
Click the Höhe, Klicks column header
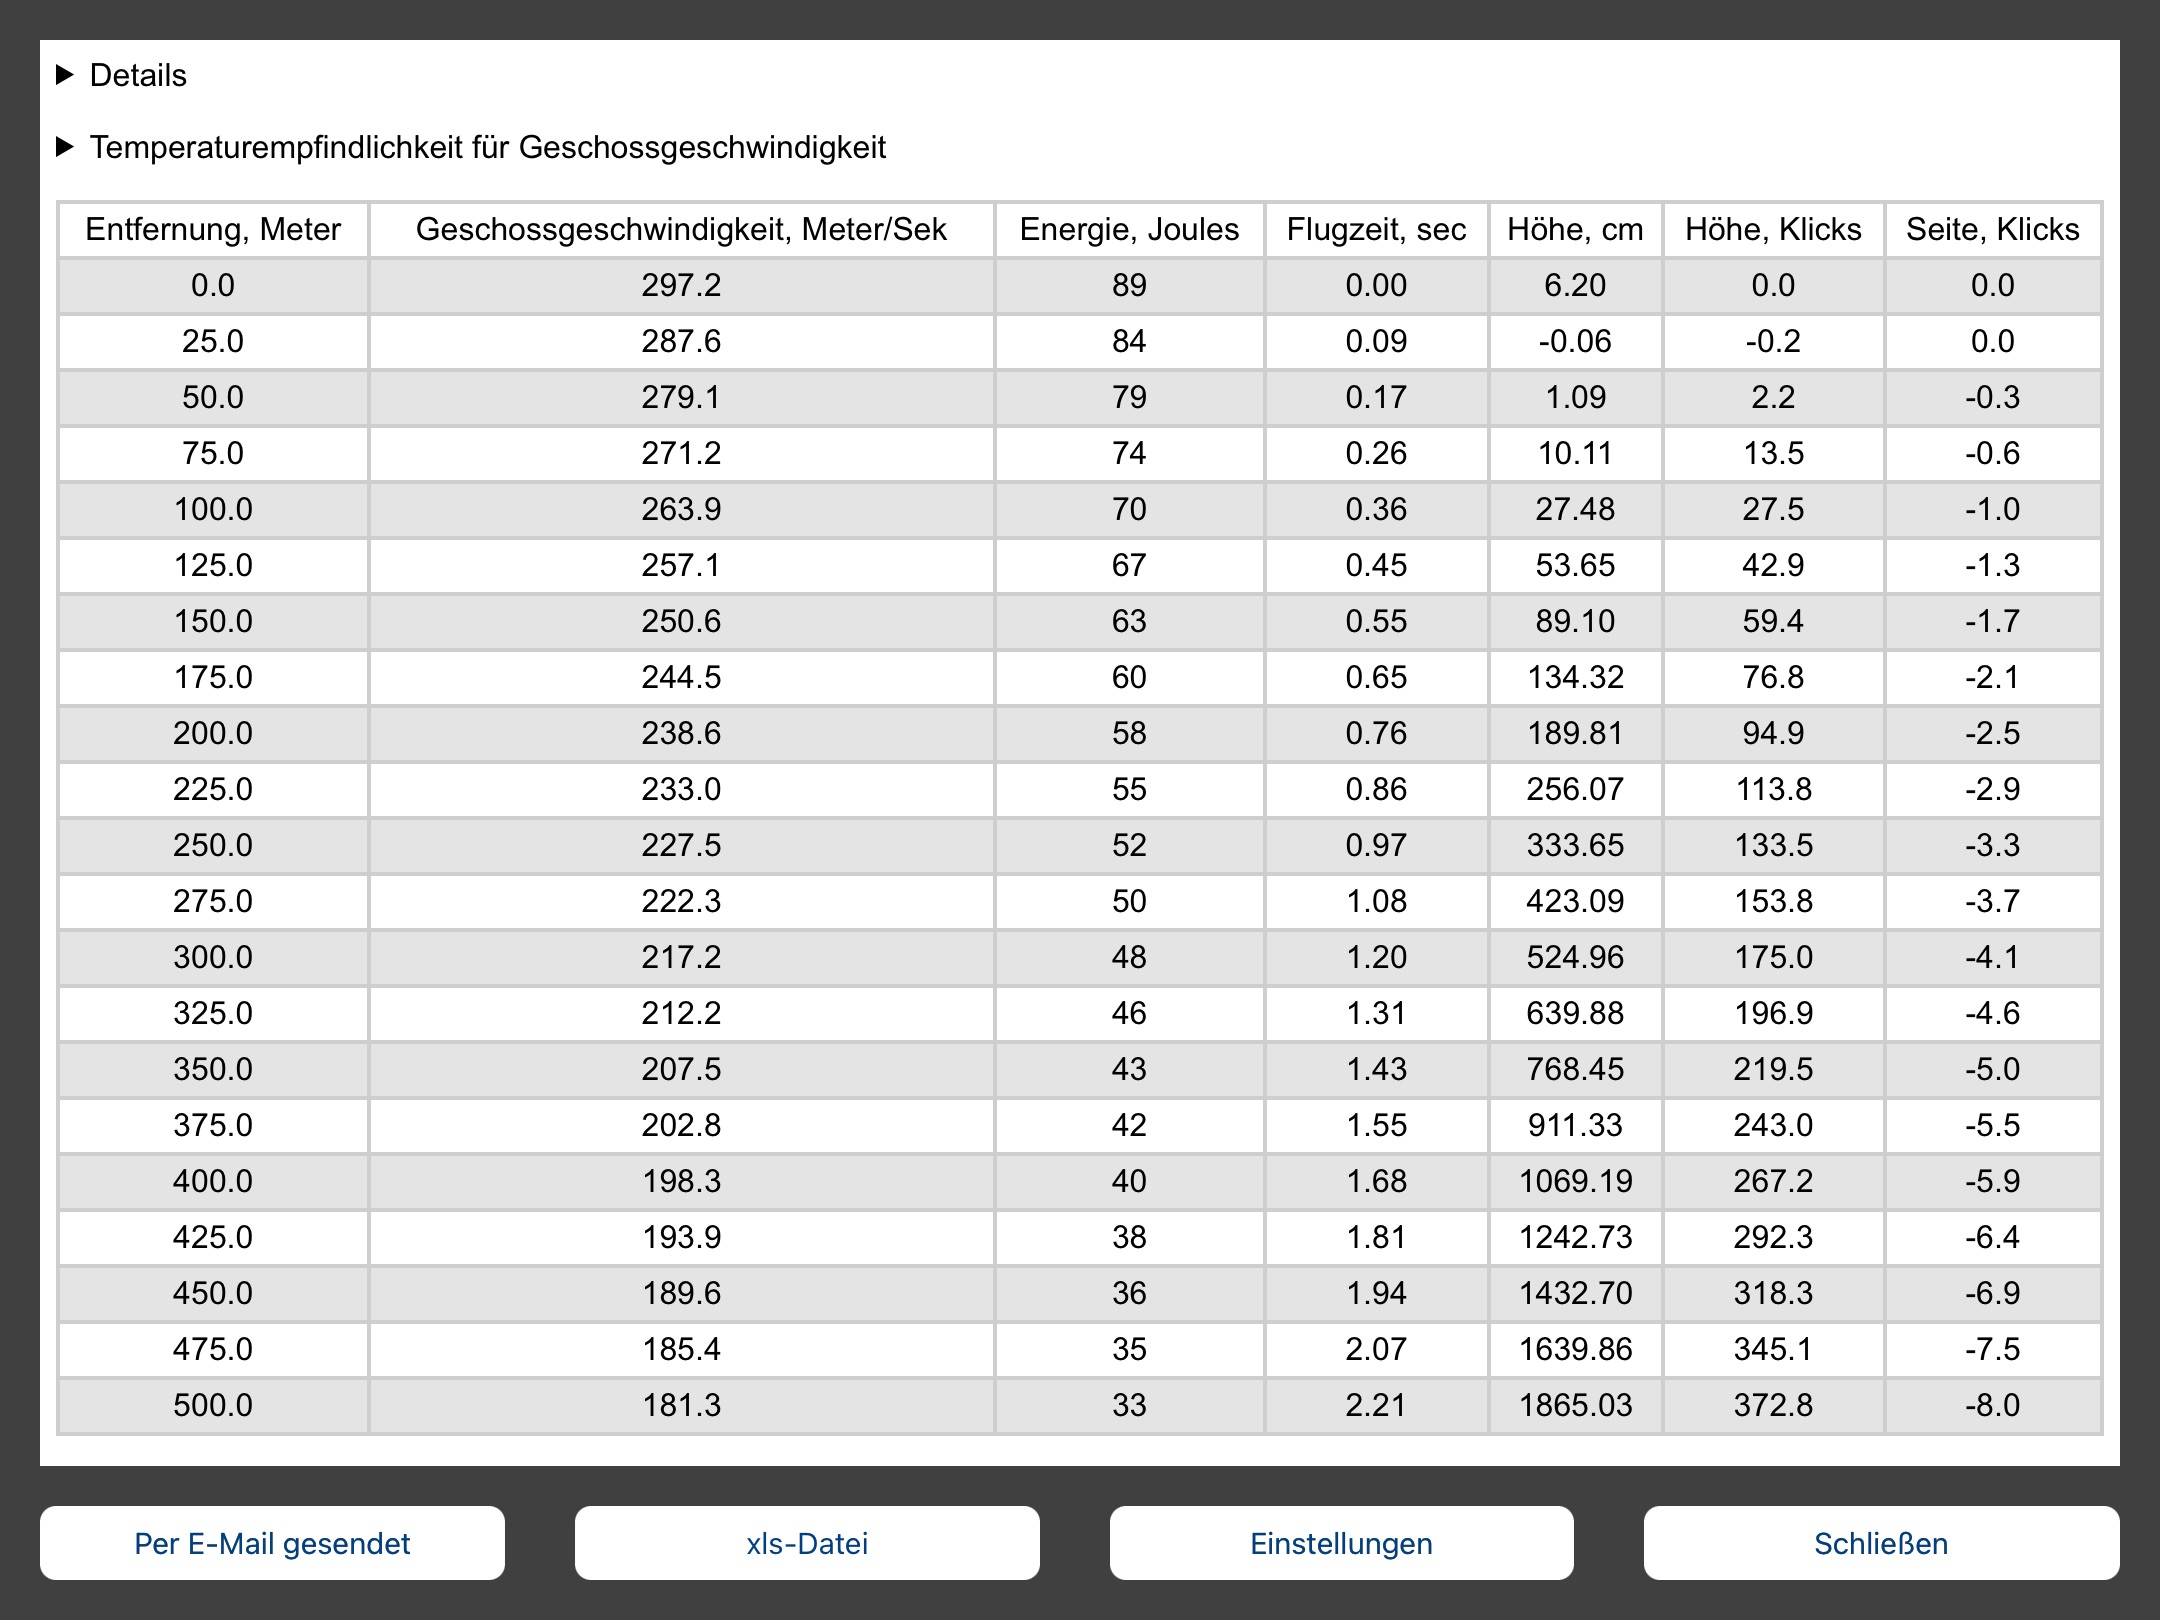click(1773, 229)
